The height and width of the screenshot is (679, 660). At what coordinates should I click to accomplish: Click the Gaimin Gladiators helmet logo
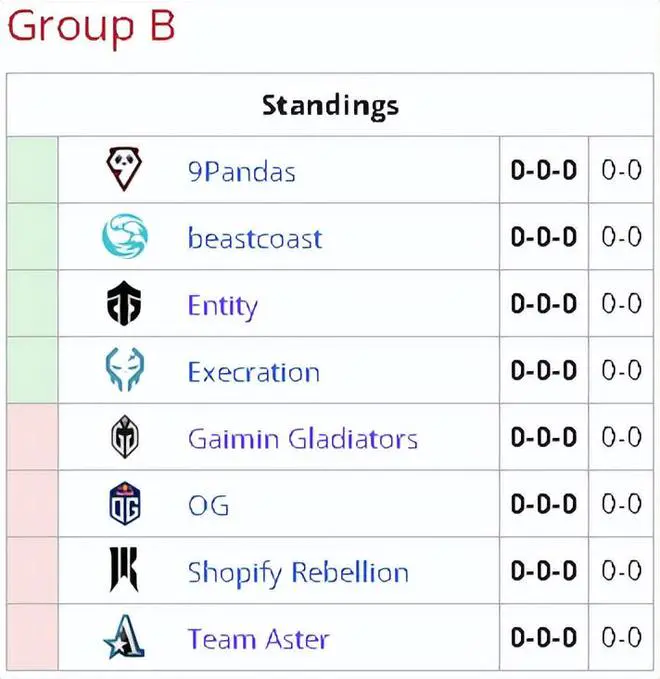(x=125, y=436)
